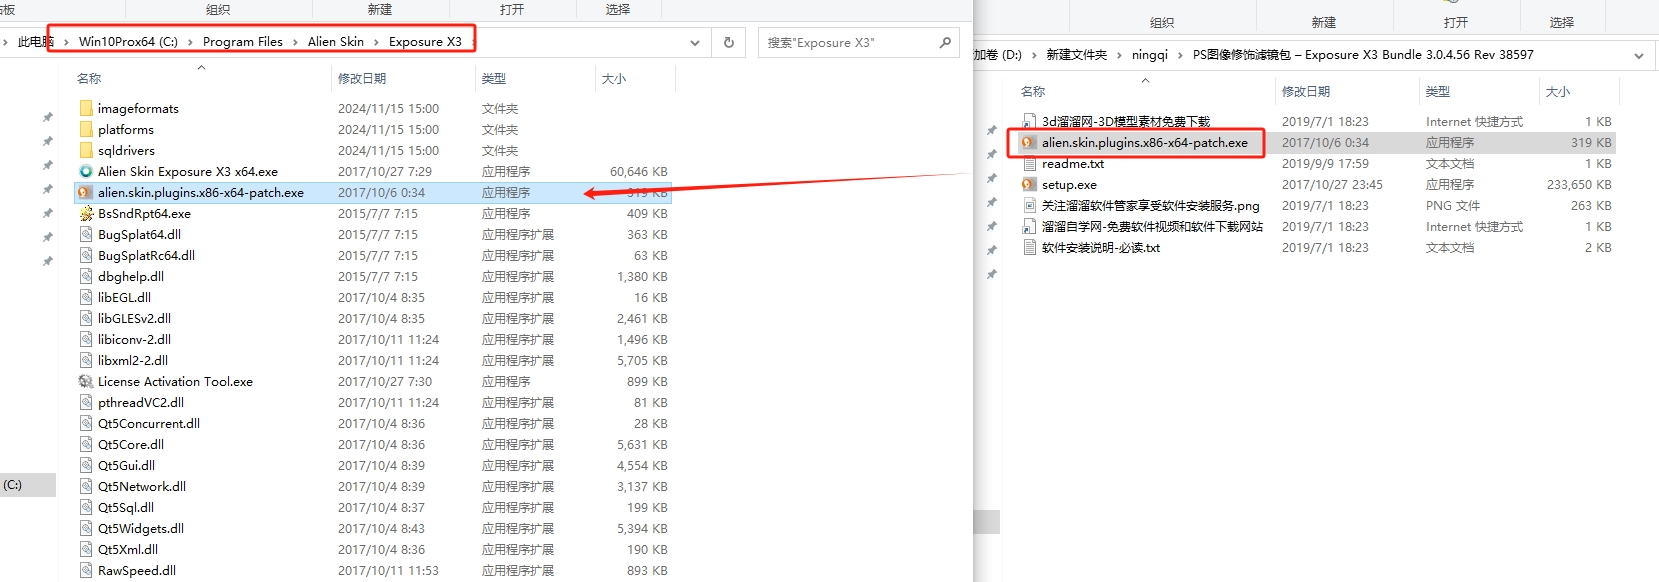Select Qt5Concurrent.dll file name

(x=149, y=423)
